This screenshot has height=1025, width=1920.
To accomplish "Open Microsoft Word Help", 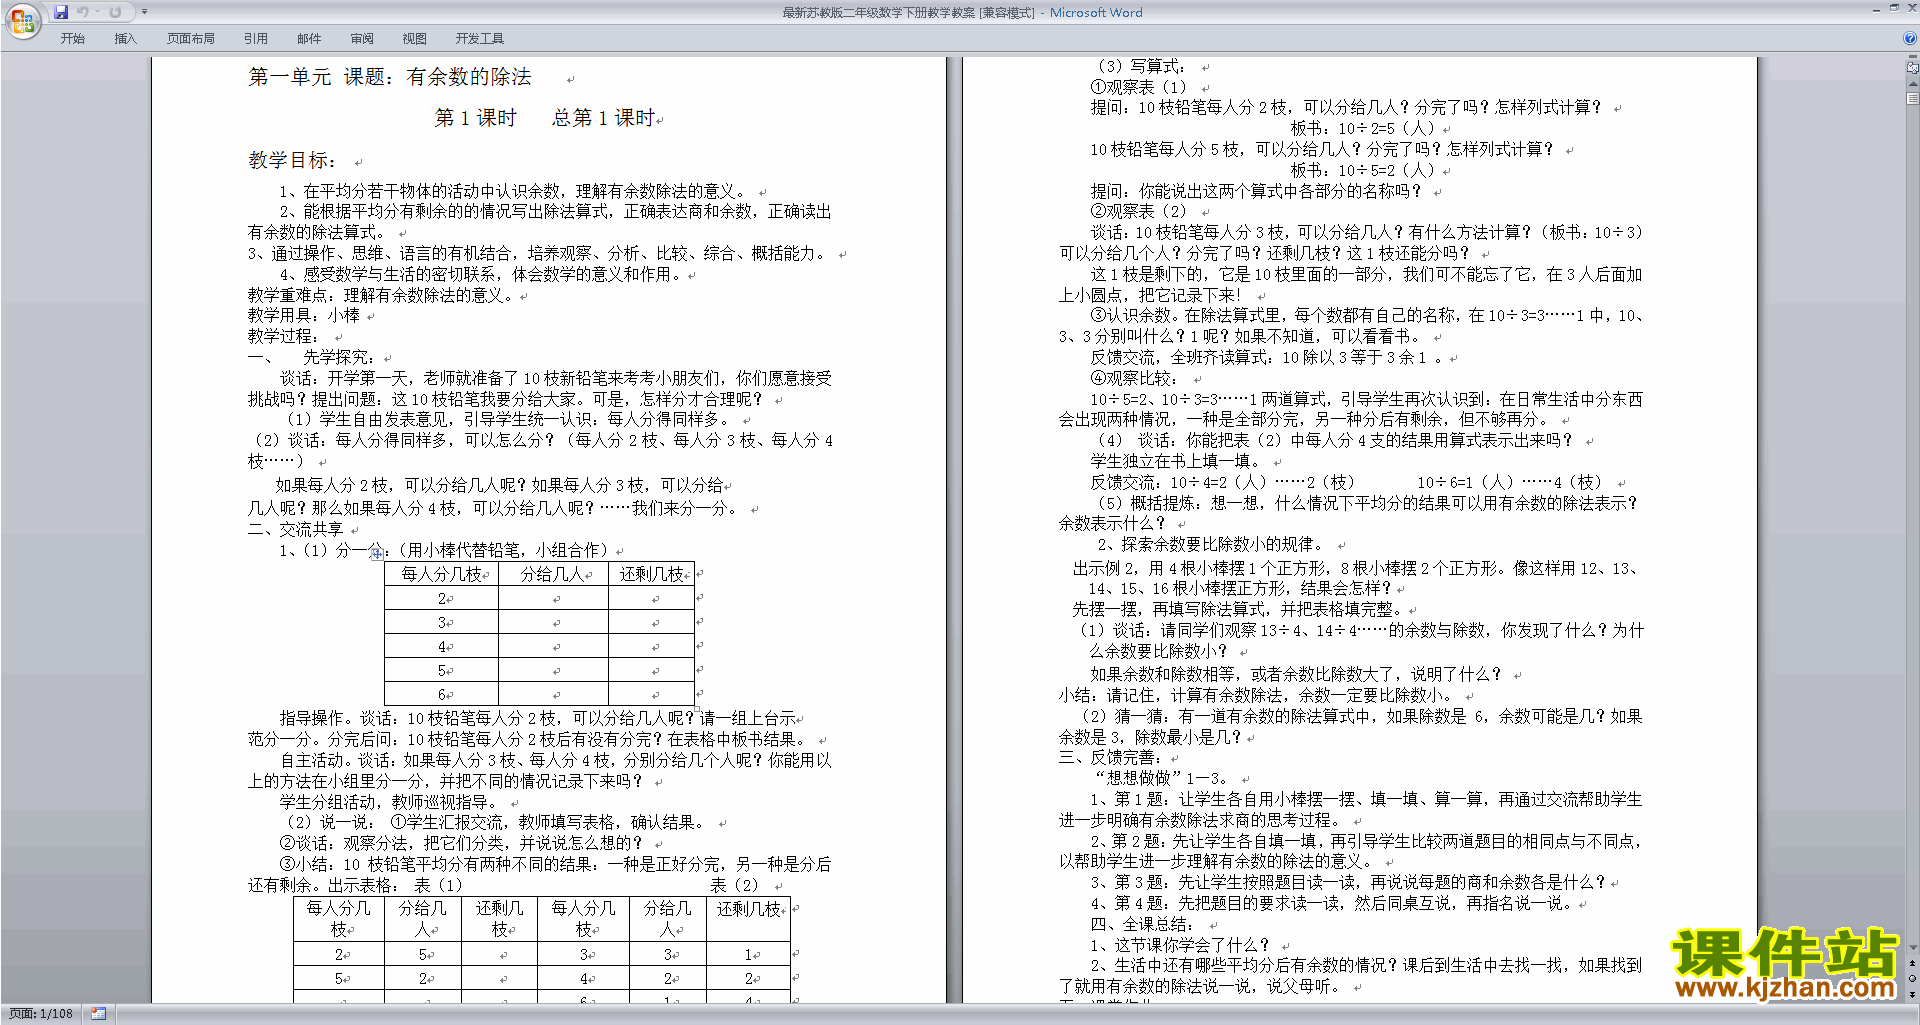I will 1910,39.
